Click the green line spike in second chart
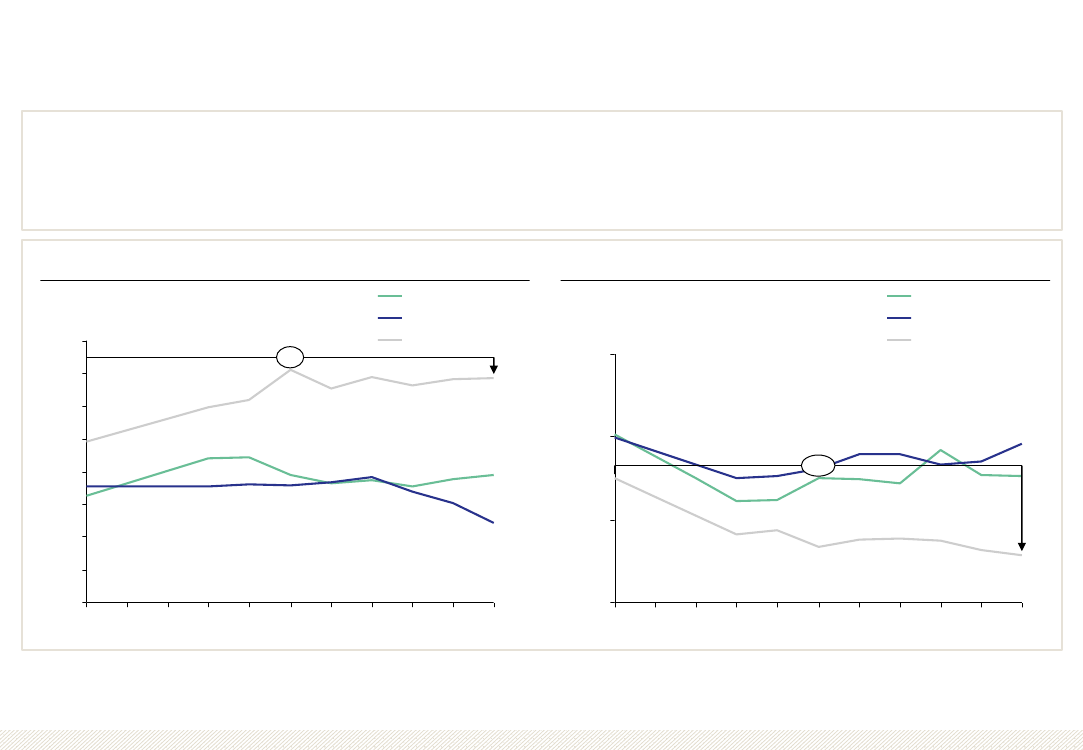This screenshot has height=750, width=1083. (x=940, y=451)
